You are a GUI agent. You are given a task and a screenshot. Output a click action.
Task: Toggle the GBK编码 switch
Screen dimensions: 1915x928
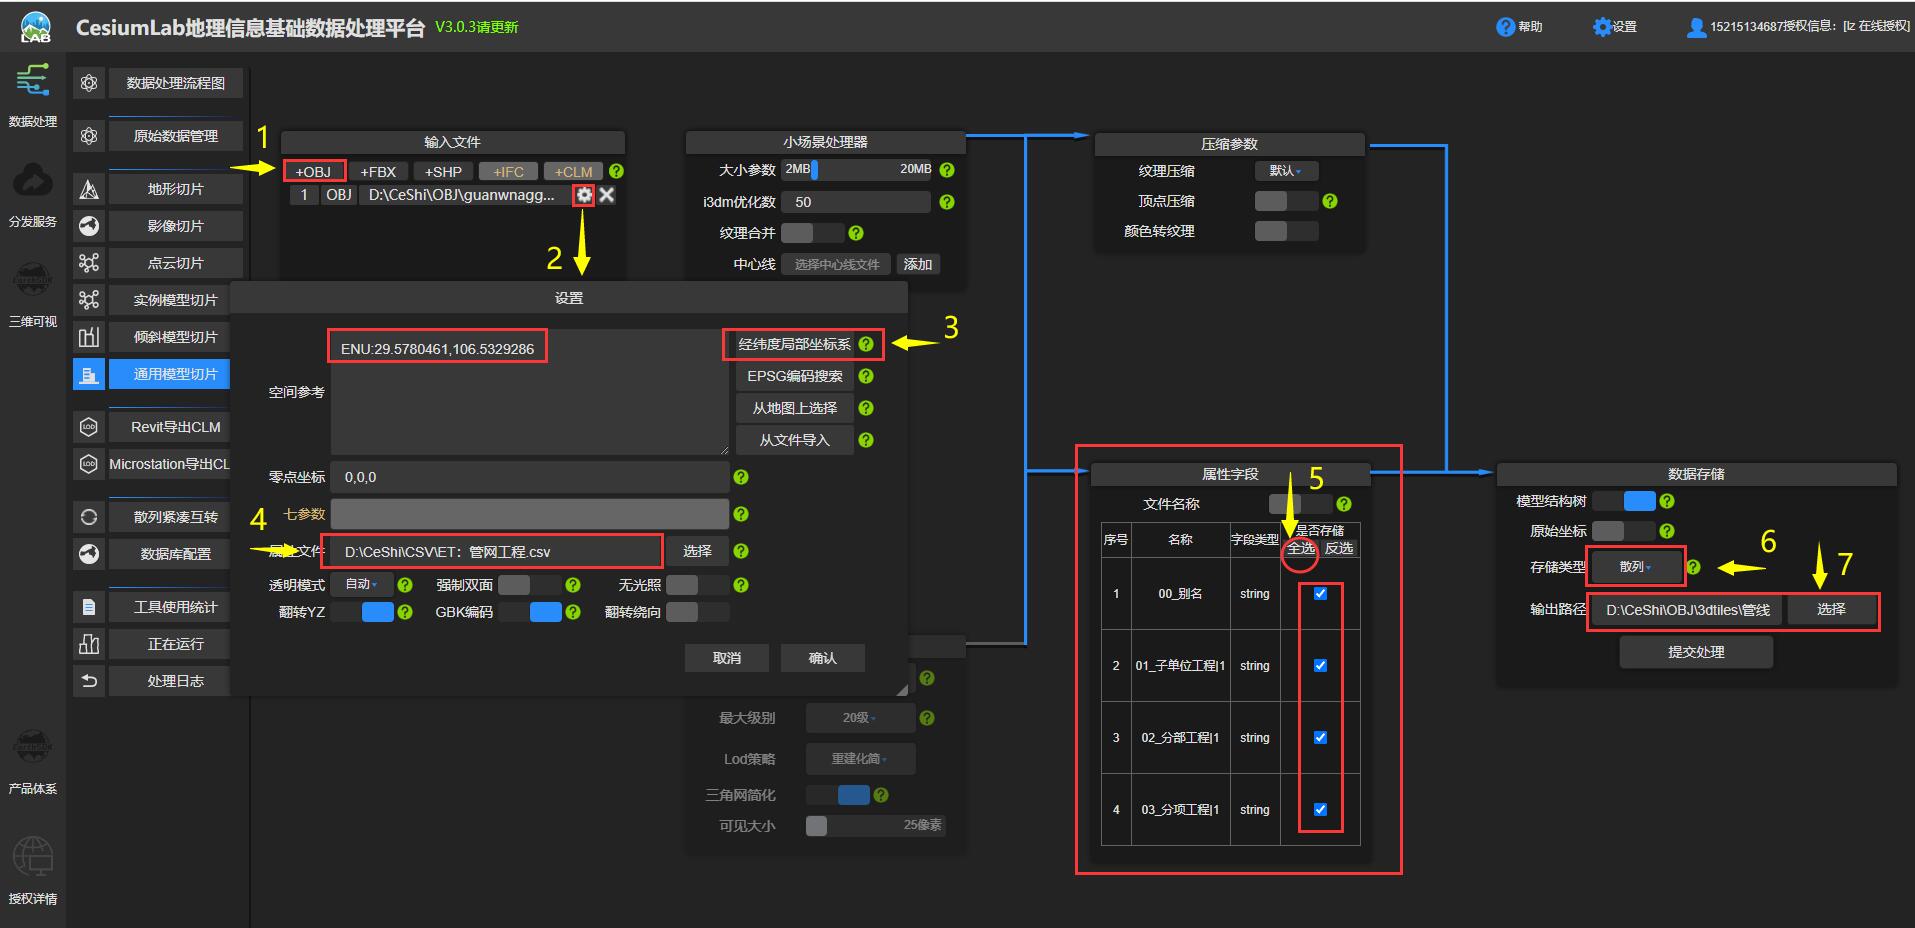pos(530,612)
